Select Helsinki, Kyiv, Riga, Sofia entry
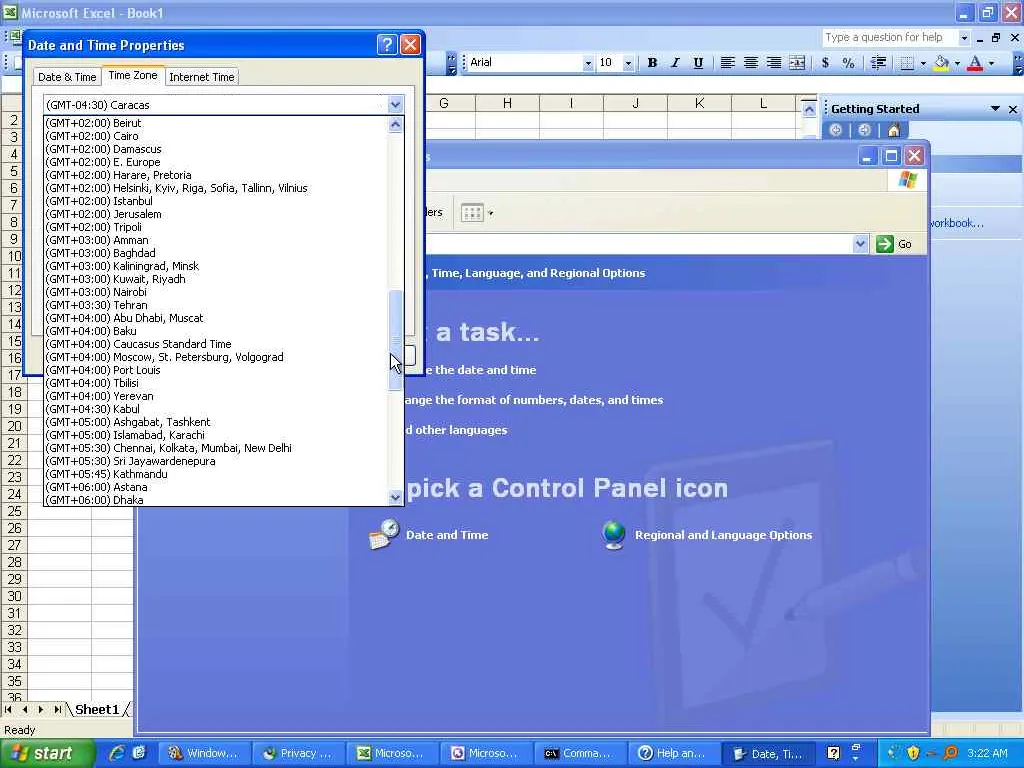The image size is (1024, 768). (x=216, y=188)
